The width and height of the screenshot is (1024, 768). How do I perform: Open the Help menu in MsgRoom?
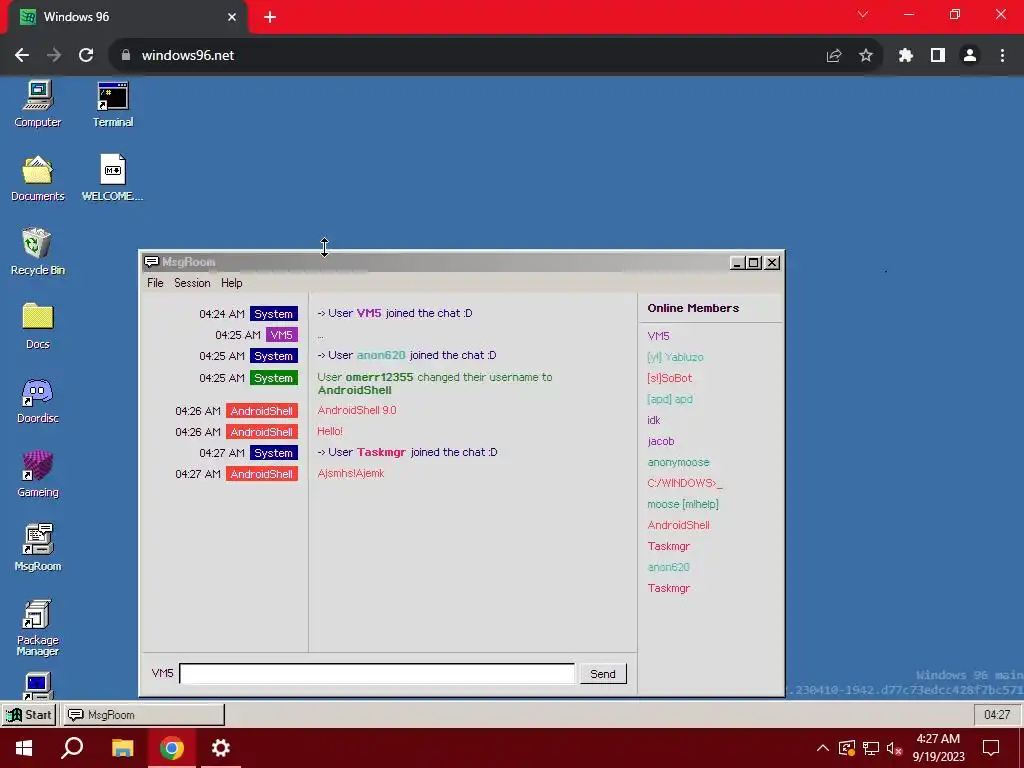[x=231, y=283]
